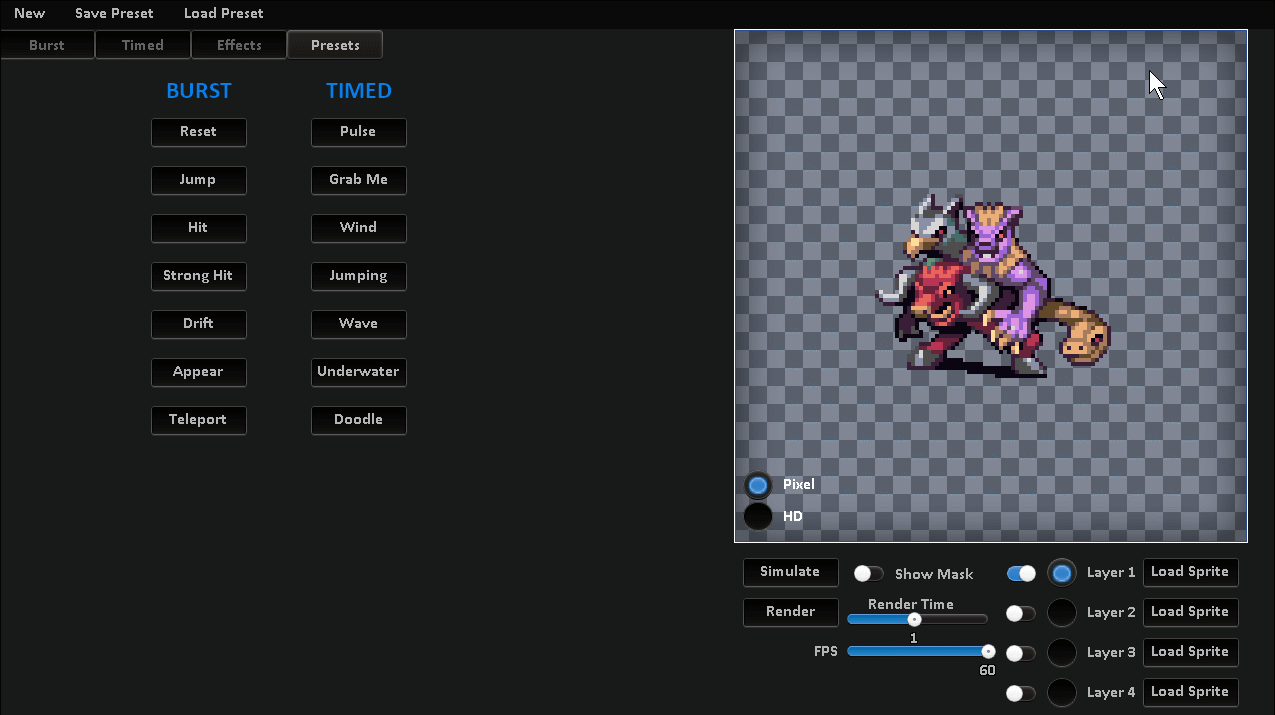1275x715 pixels.
Task: Apply the Pulse timed preset
Action: coord(358,132)
